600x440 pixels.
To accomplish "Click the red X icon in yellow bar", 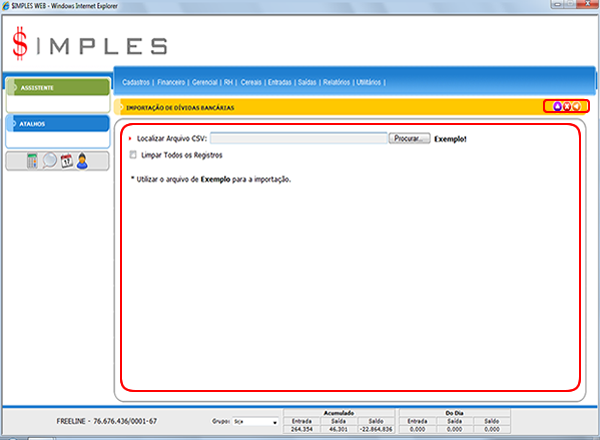I will click(x=567, y=107).
